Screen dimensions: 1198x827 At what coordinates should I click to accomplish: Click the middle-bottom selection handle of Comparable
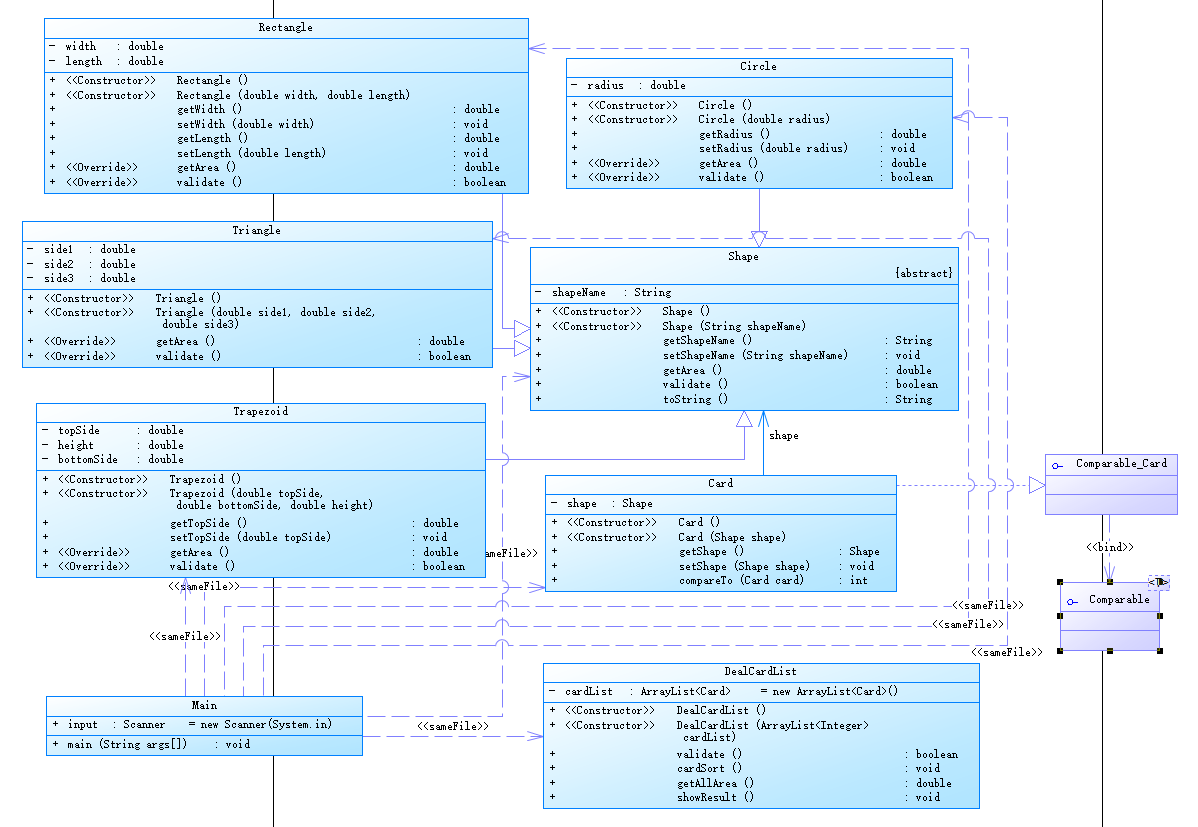1110,651
